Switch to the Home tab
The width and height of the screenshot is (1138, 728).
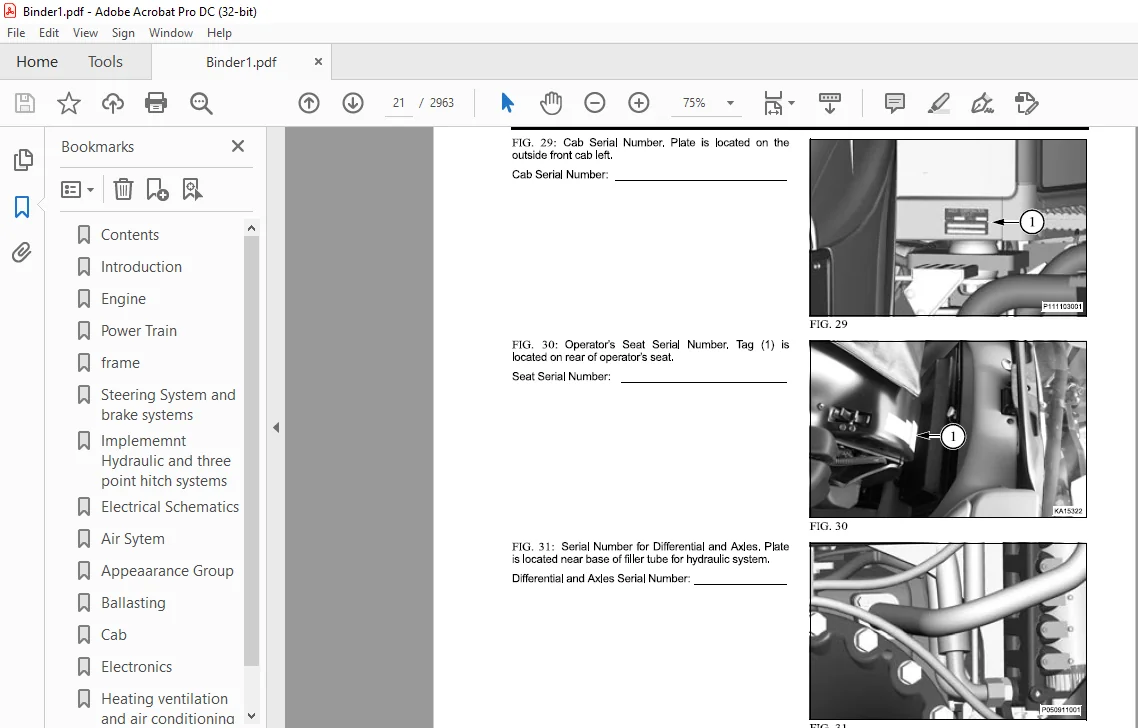pyautogui.click(x=37, y=62)
